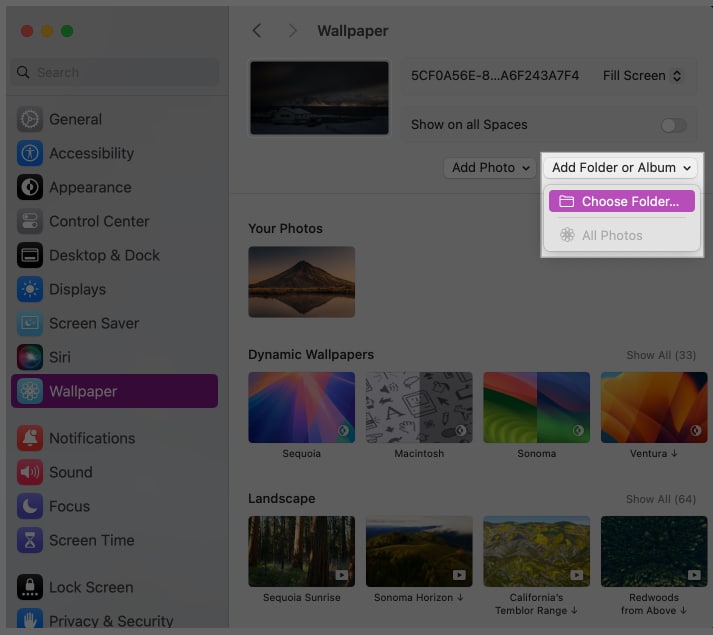Viewport: 713px width, 635px height.
Task: Click the green zoom window button
Action: (x=67, y=31)
